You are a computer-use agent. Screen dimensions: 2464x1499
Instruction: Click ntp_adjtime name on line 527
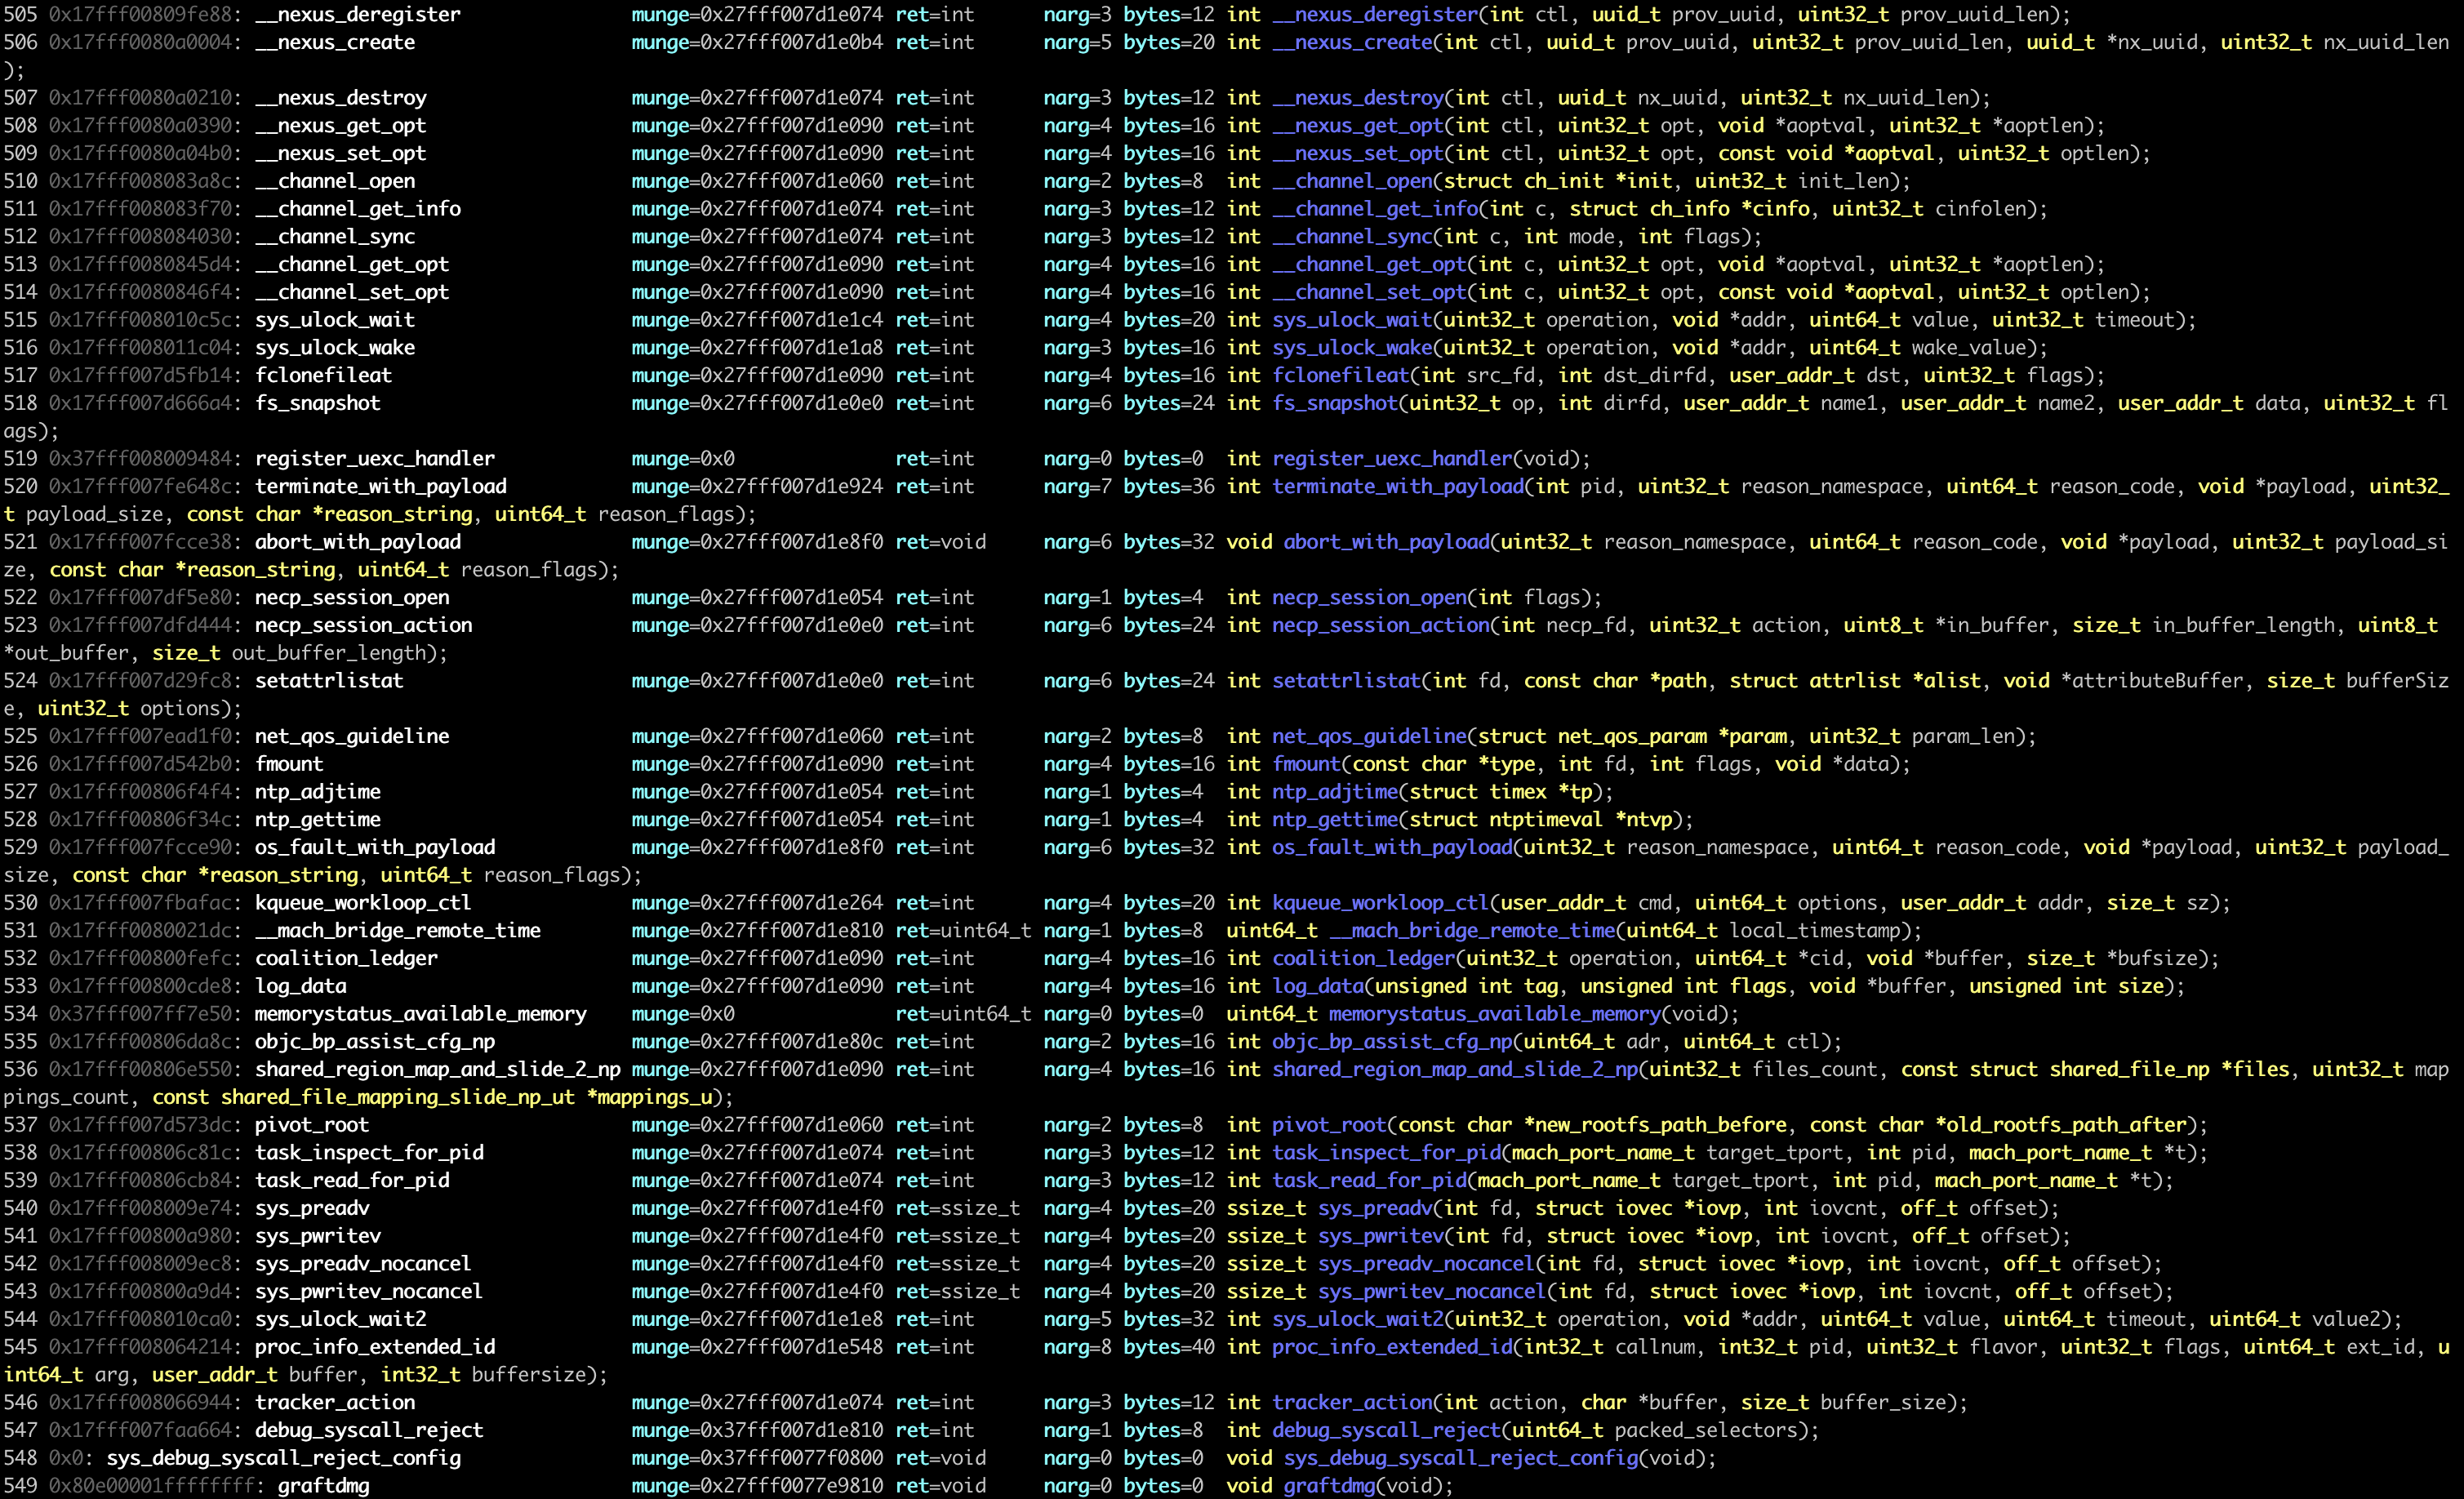318,791
